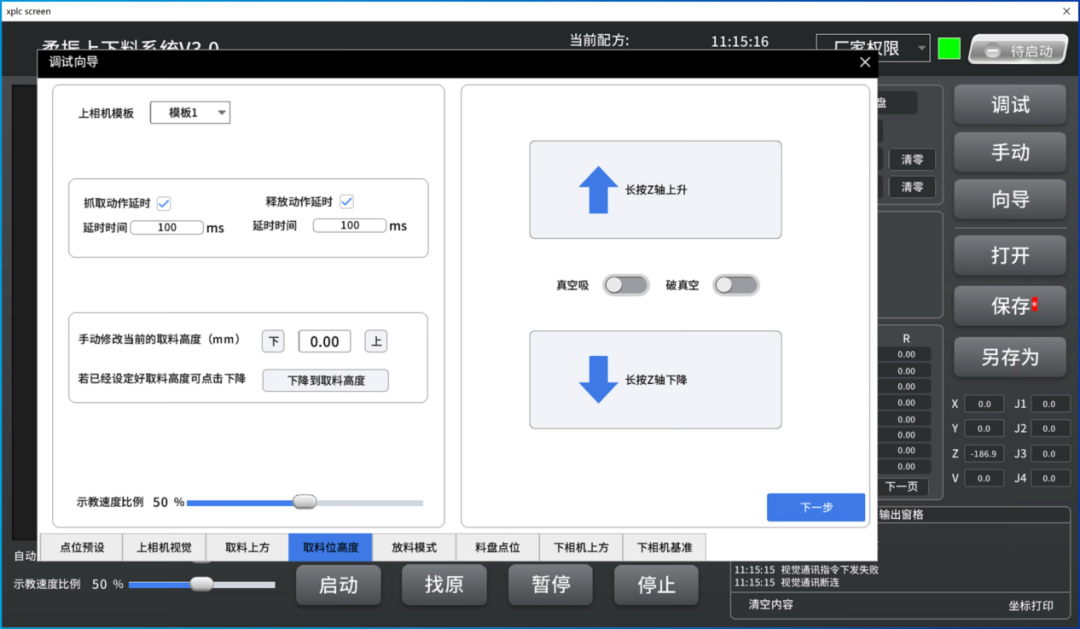The height and width of the screenshot is (629, 1080).
Task: Click the 启动 button
Action: coord(338,585)
